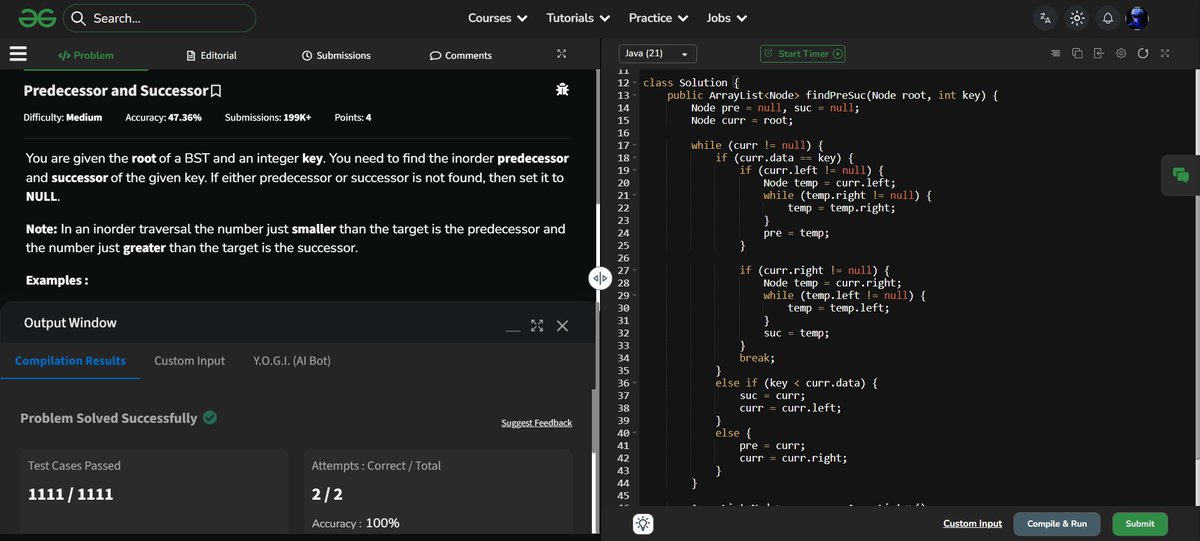Expand the Output Window to full size
The image size is (1200, 541).
(x=537, y=326)
